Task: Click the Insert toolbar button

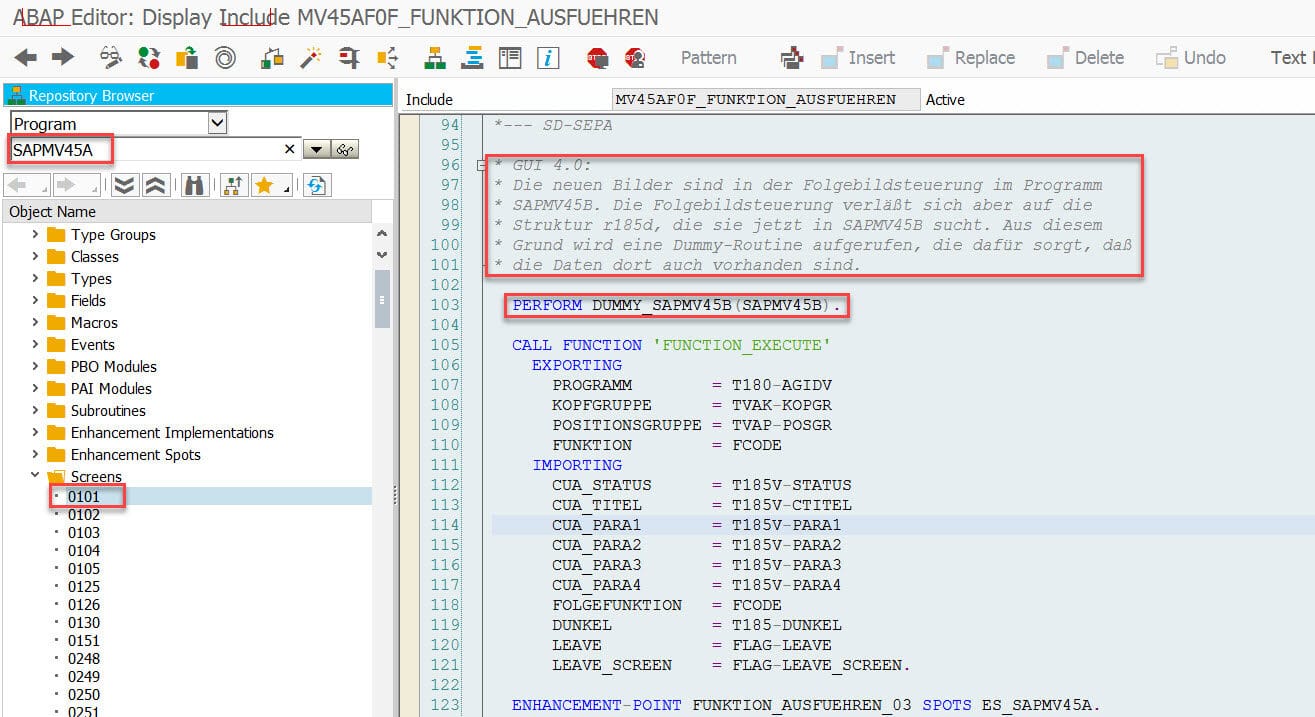Action: [858, 58]
